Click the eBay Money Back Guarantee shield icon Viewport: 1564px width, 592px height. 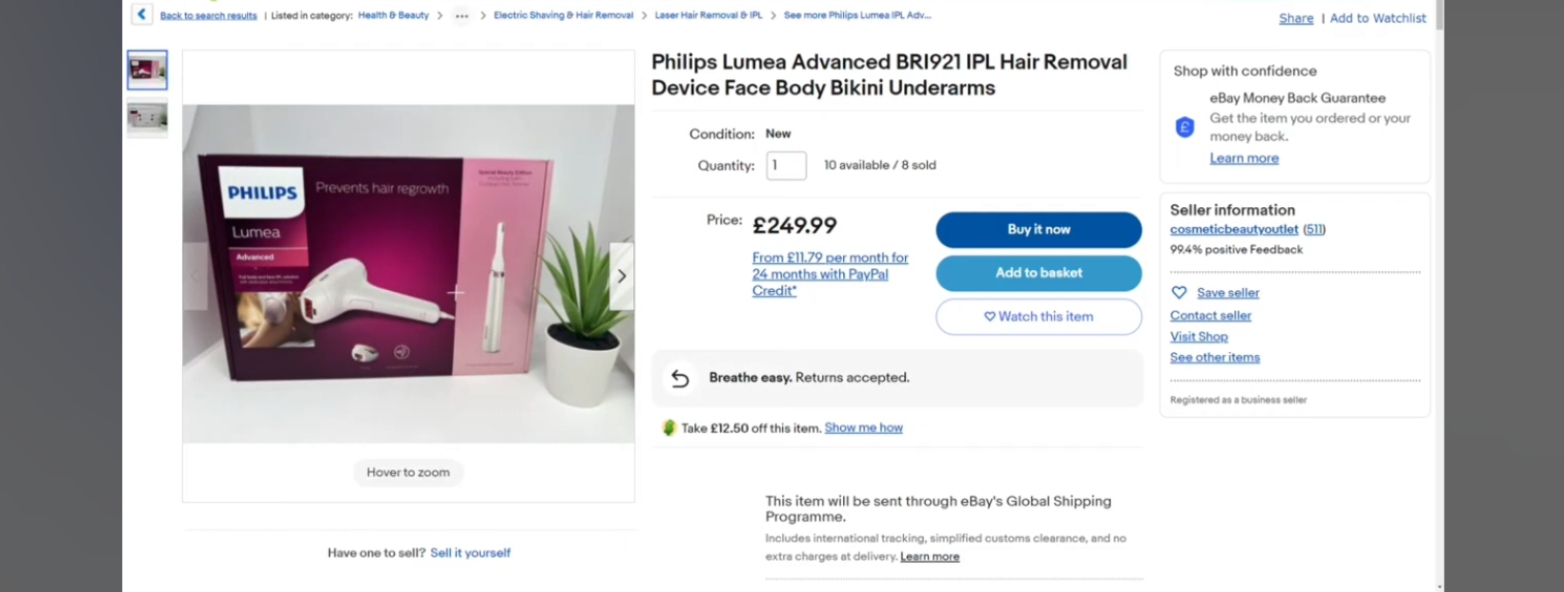tap(1185, 128)
